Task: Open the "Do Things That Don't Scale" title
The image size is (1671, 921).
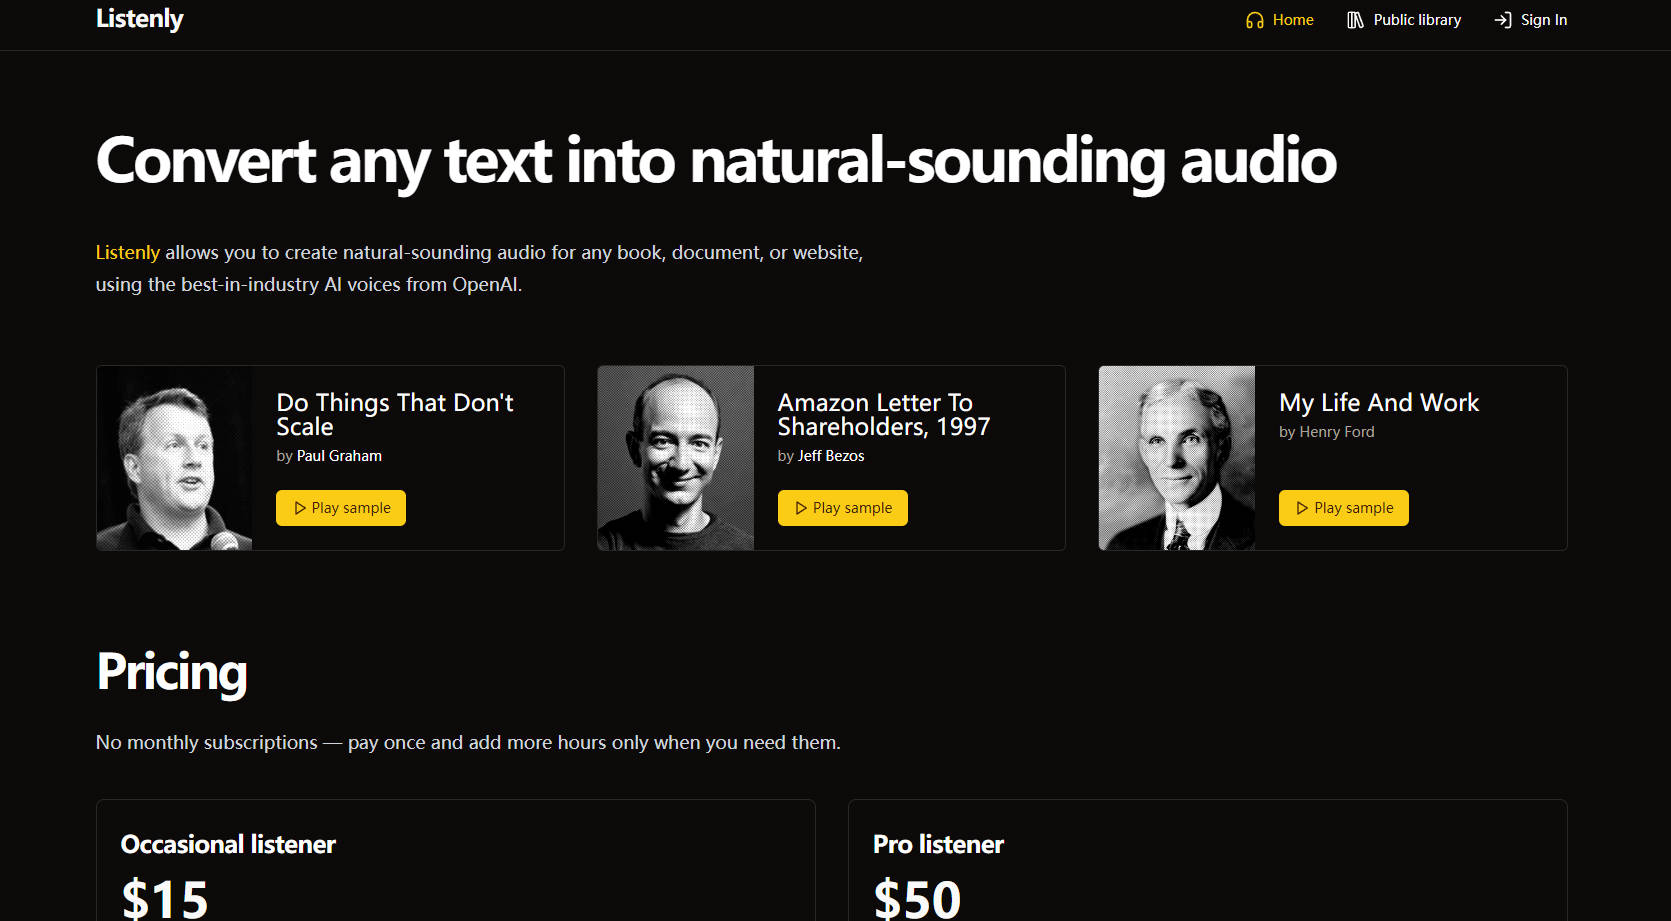Action: click(x=394, y=414)
